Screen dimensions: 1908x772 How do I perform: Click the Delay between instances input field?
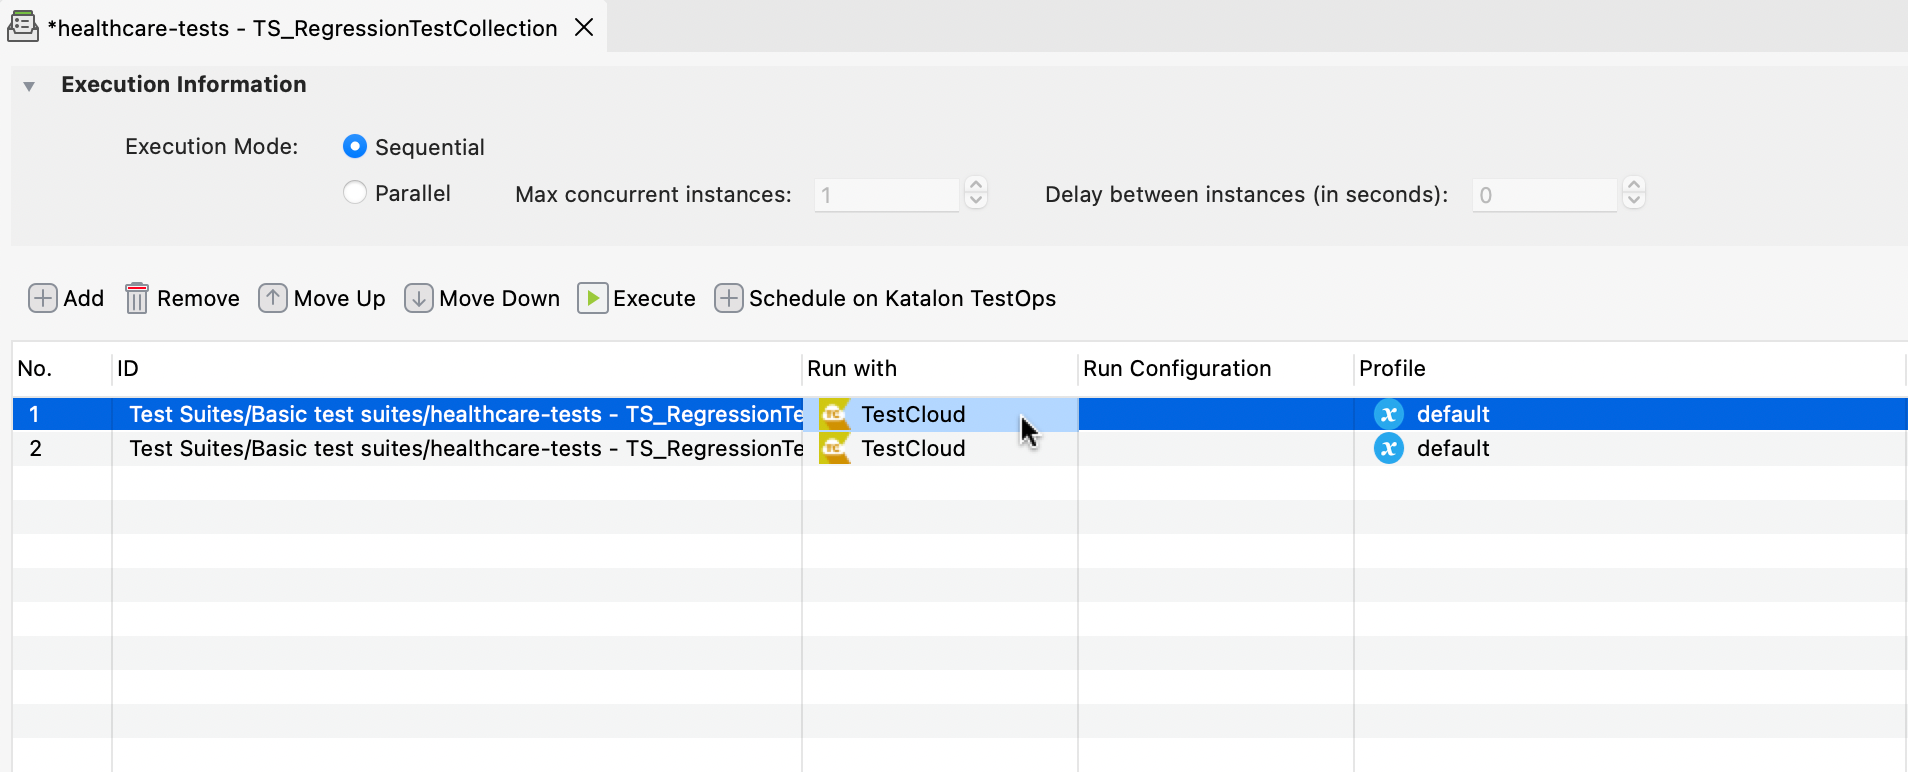[1543, 195]
